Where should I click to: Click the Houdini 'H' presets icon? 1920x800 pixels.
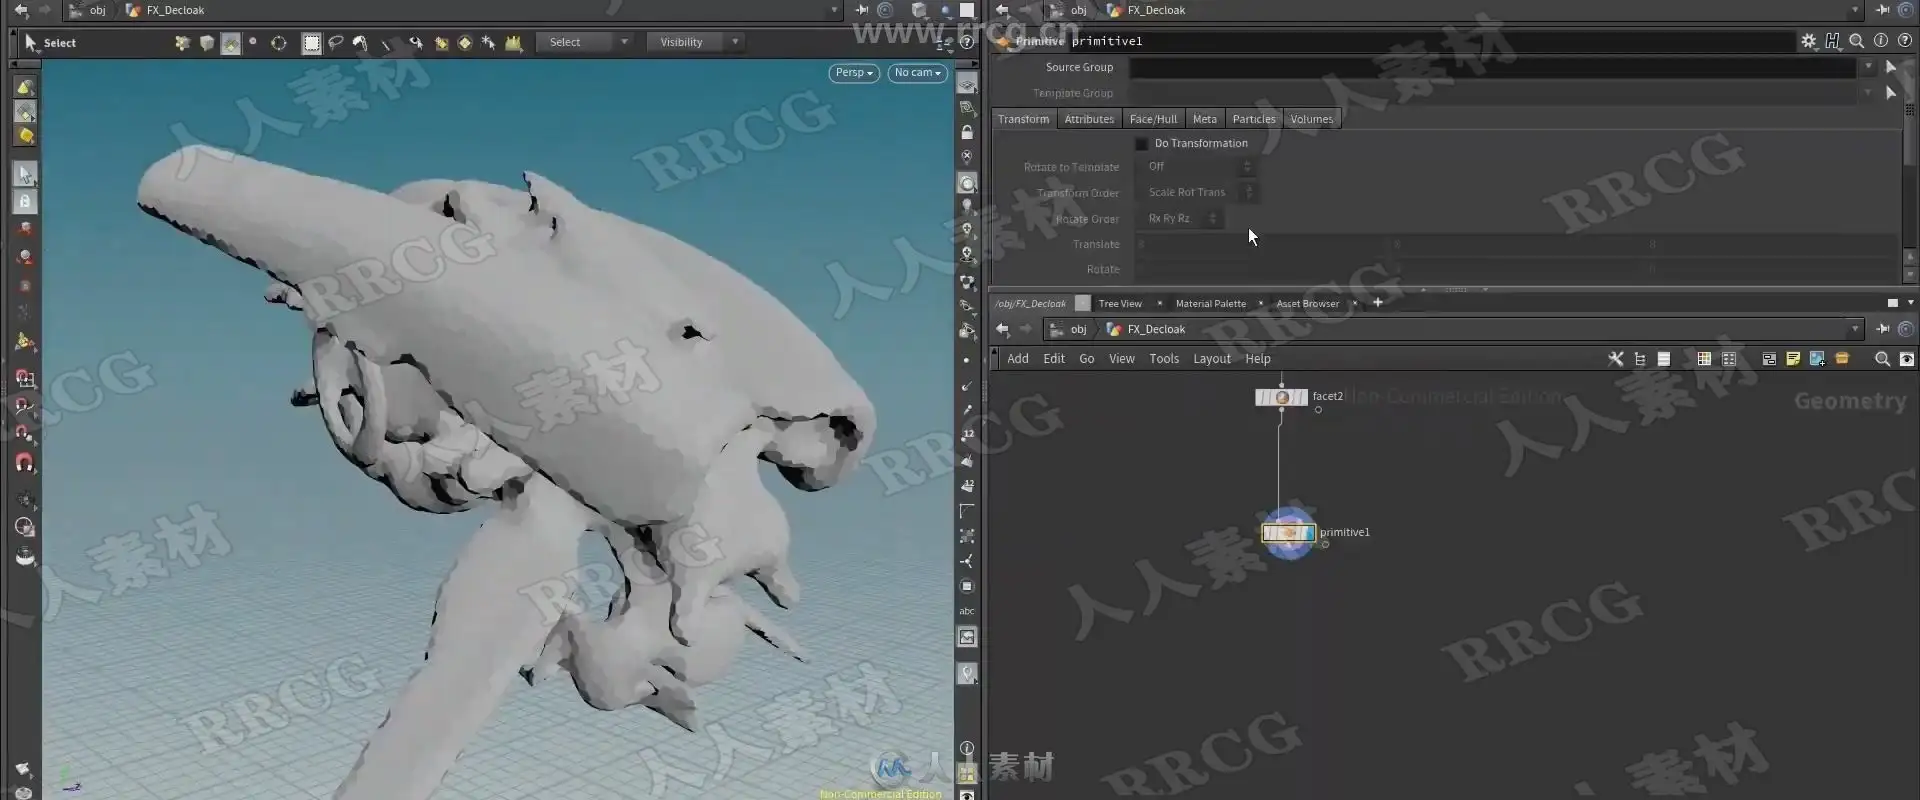[x=1832, y=41]
